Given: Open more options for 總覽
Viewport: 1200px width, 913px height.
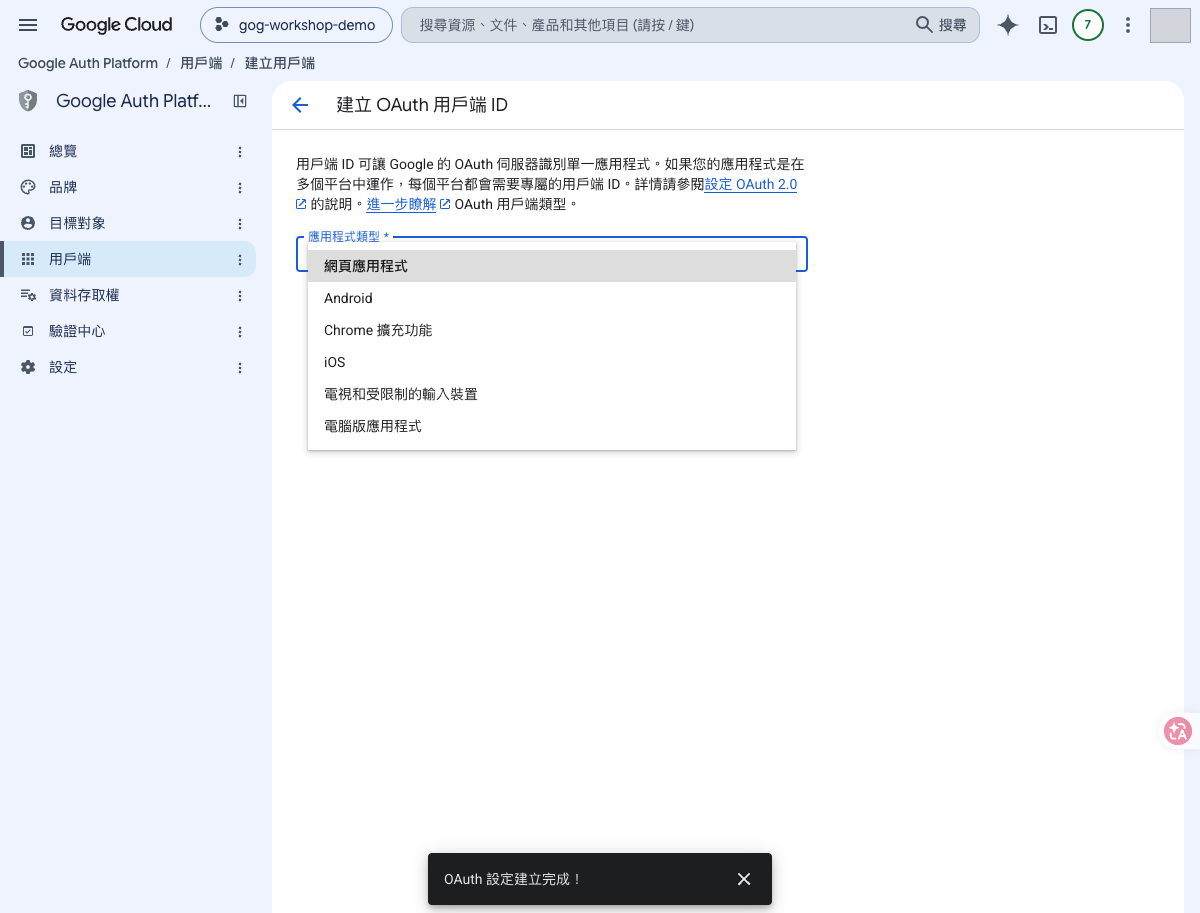Looking at the screenshot, I should tap(240, 151).
